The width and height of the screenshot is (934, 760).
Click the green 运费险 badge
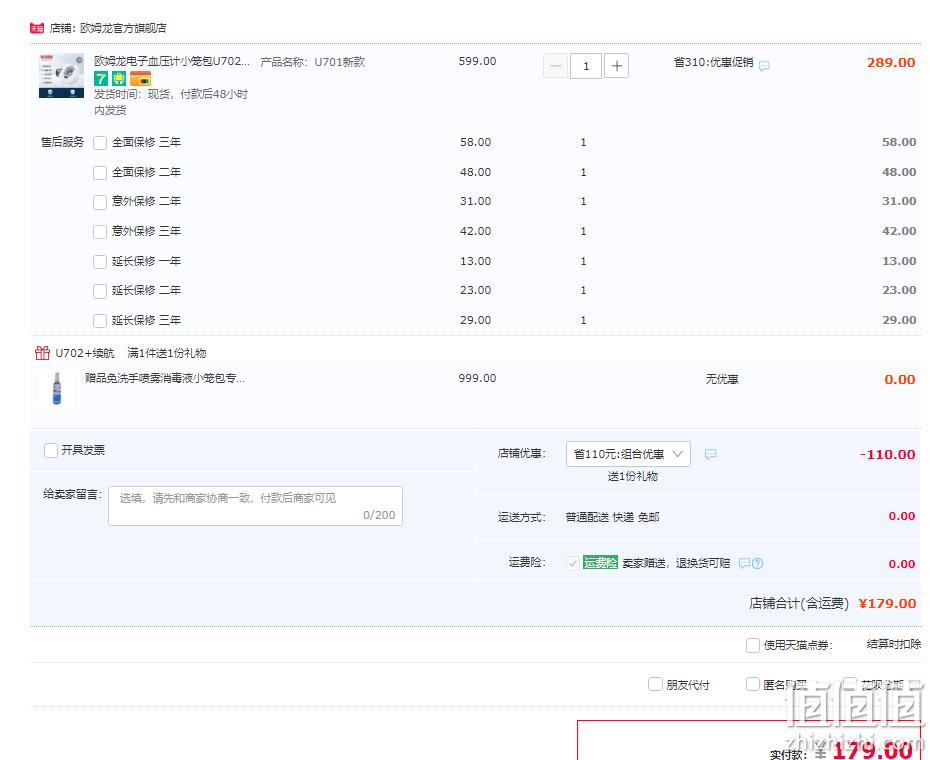pos(600,562)
